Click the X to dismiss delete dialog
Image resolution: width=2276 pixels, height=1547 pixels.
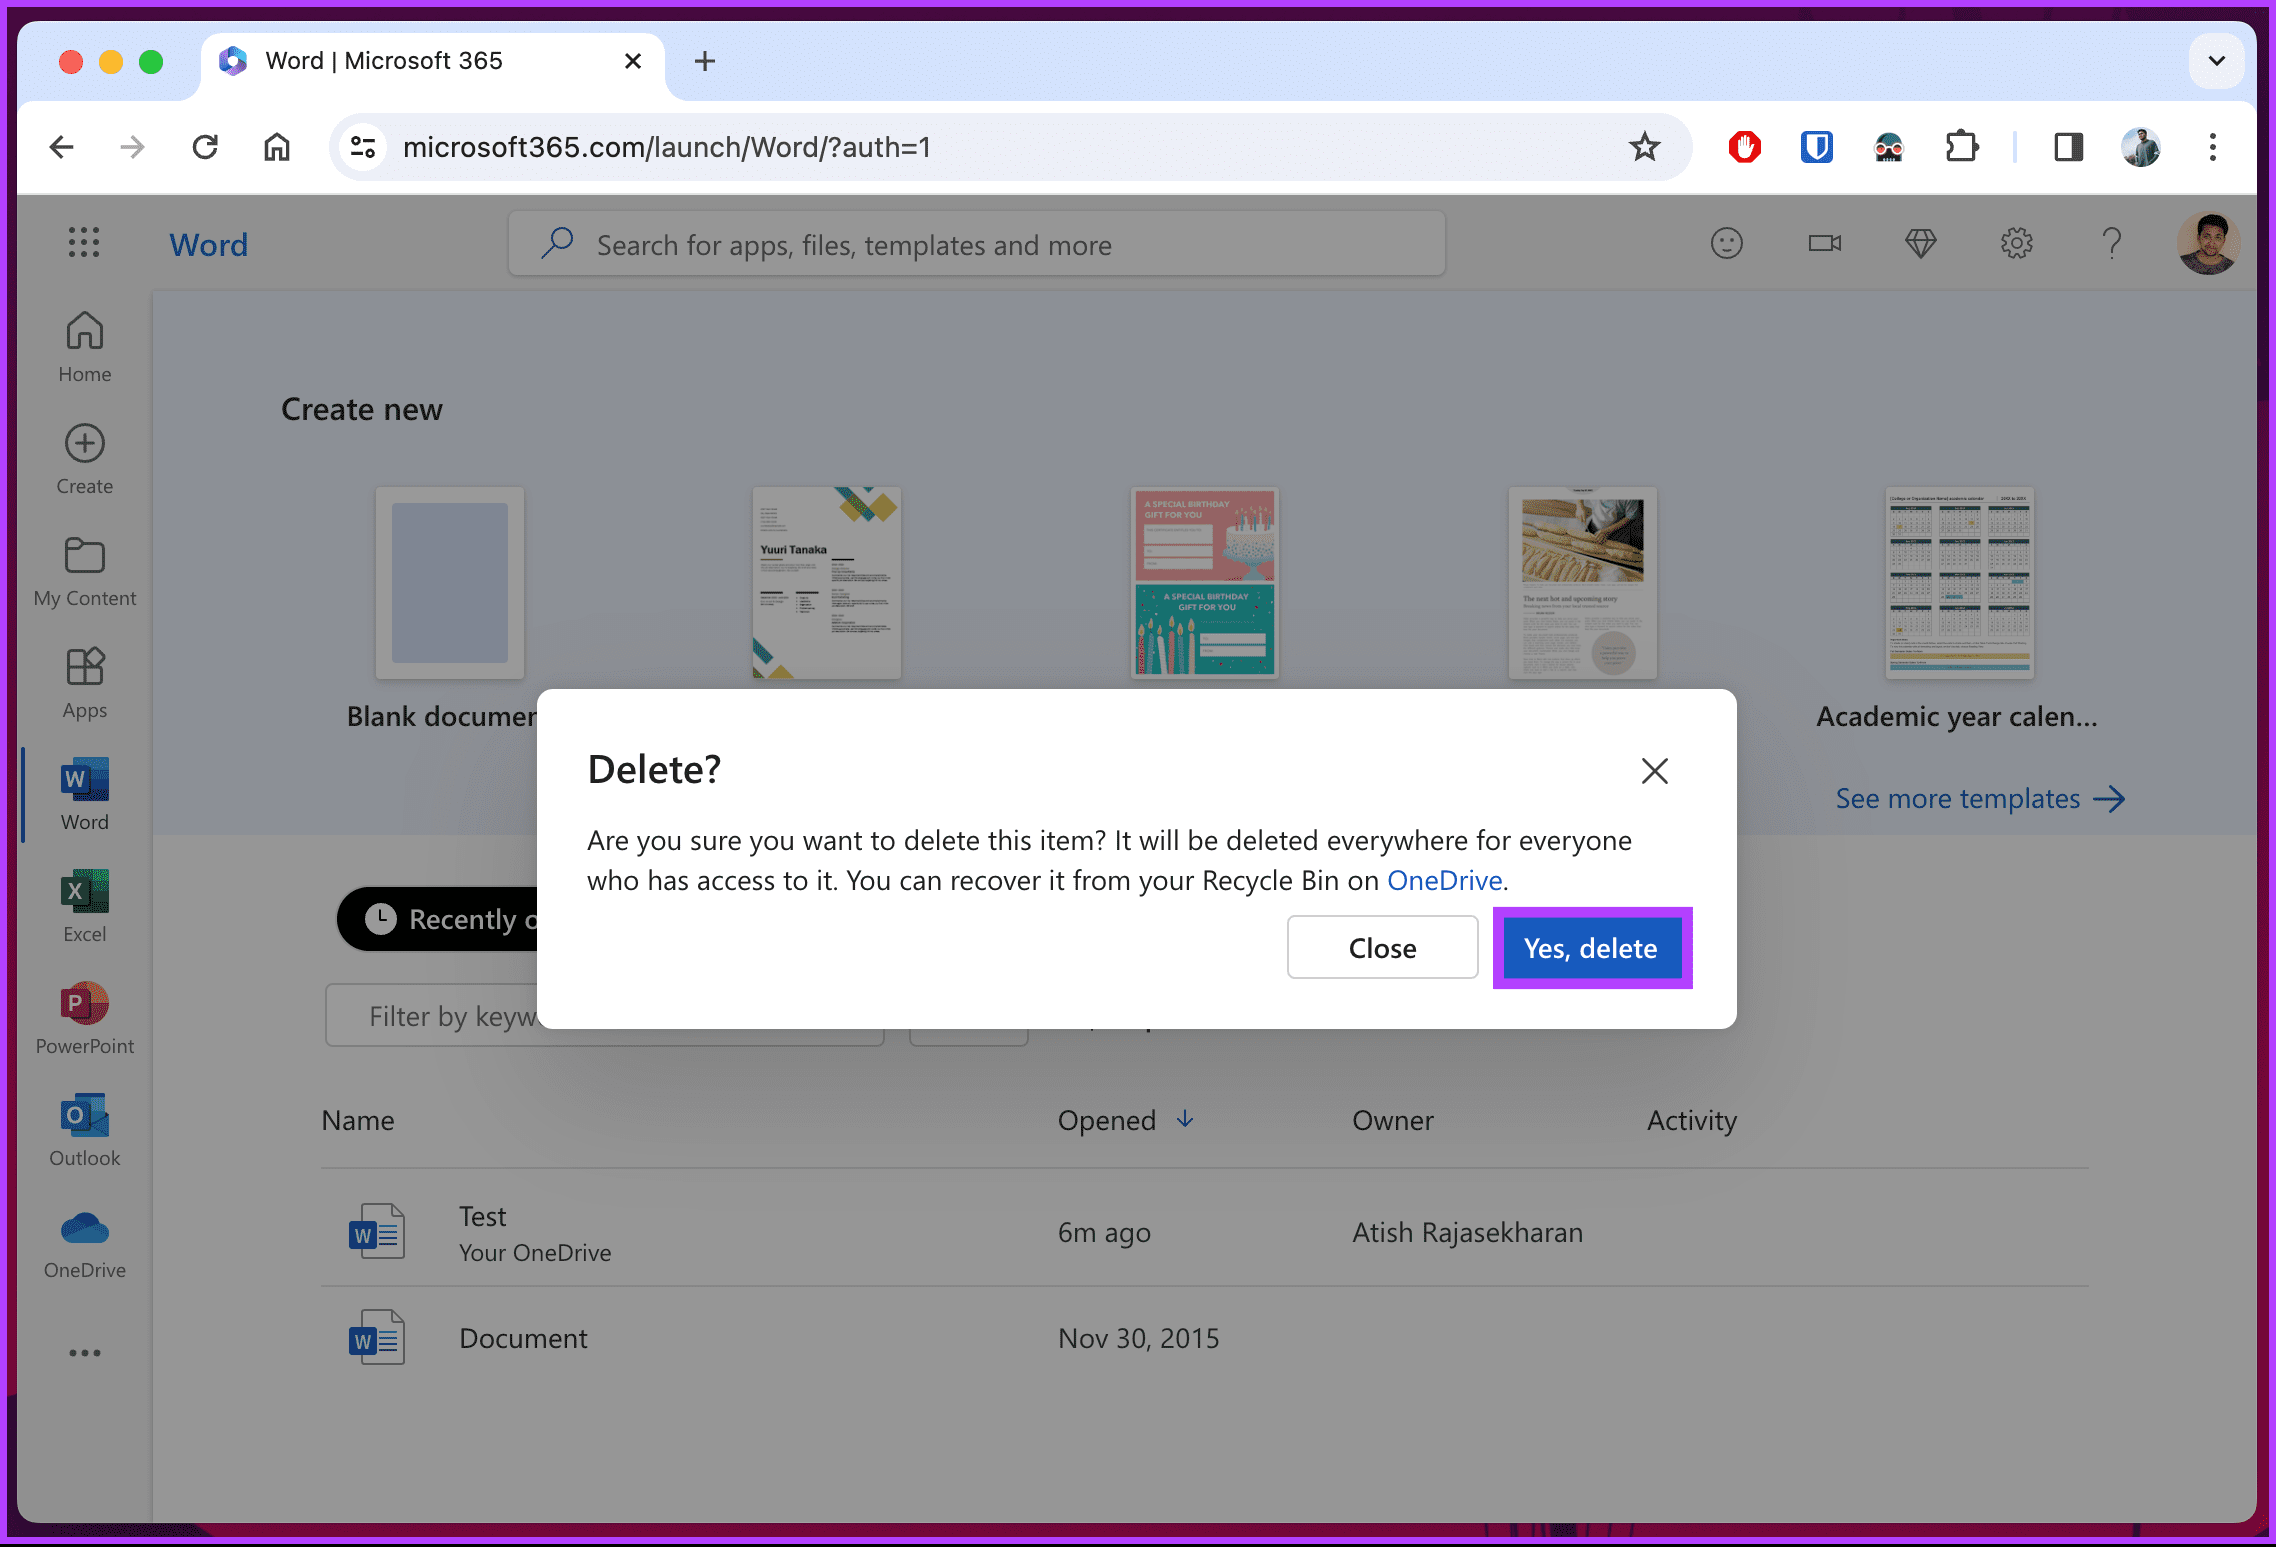pyautogui.click(x=1653, y=770)
